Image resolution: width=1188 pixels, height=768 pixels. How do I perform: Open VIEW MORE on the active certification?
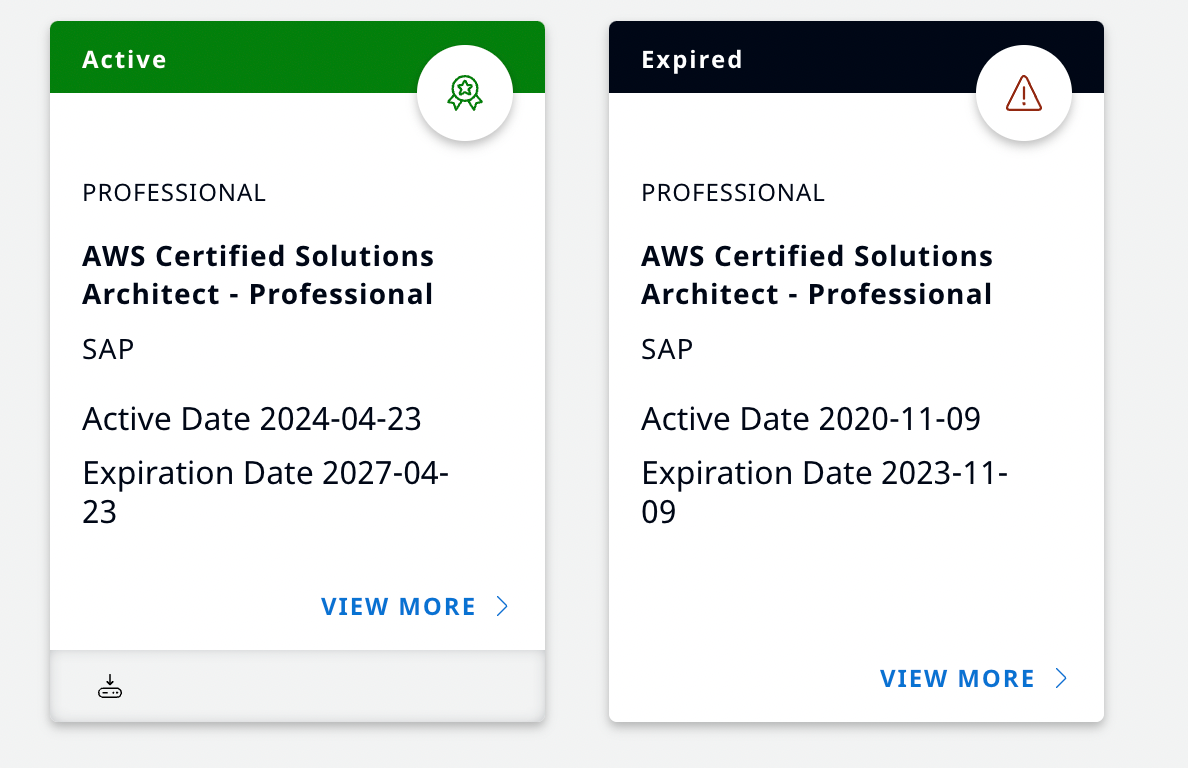tap(398, 607)
